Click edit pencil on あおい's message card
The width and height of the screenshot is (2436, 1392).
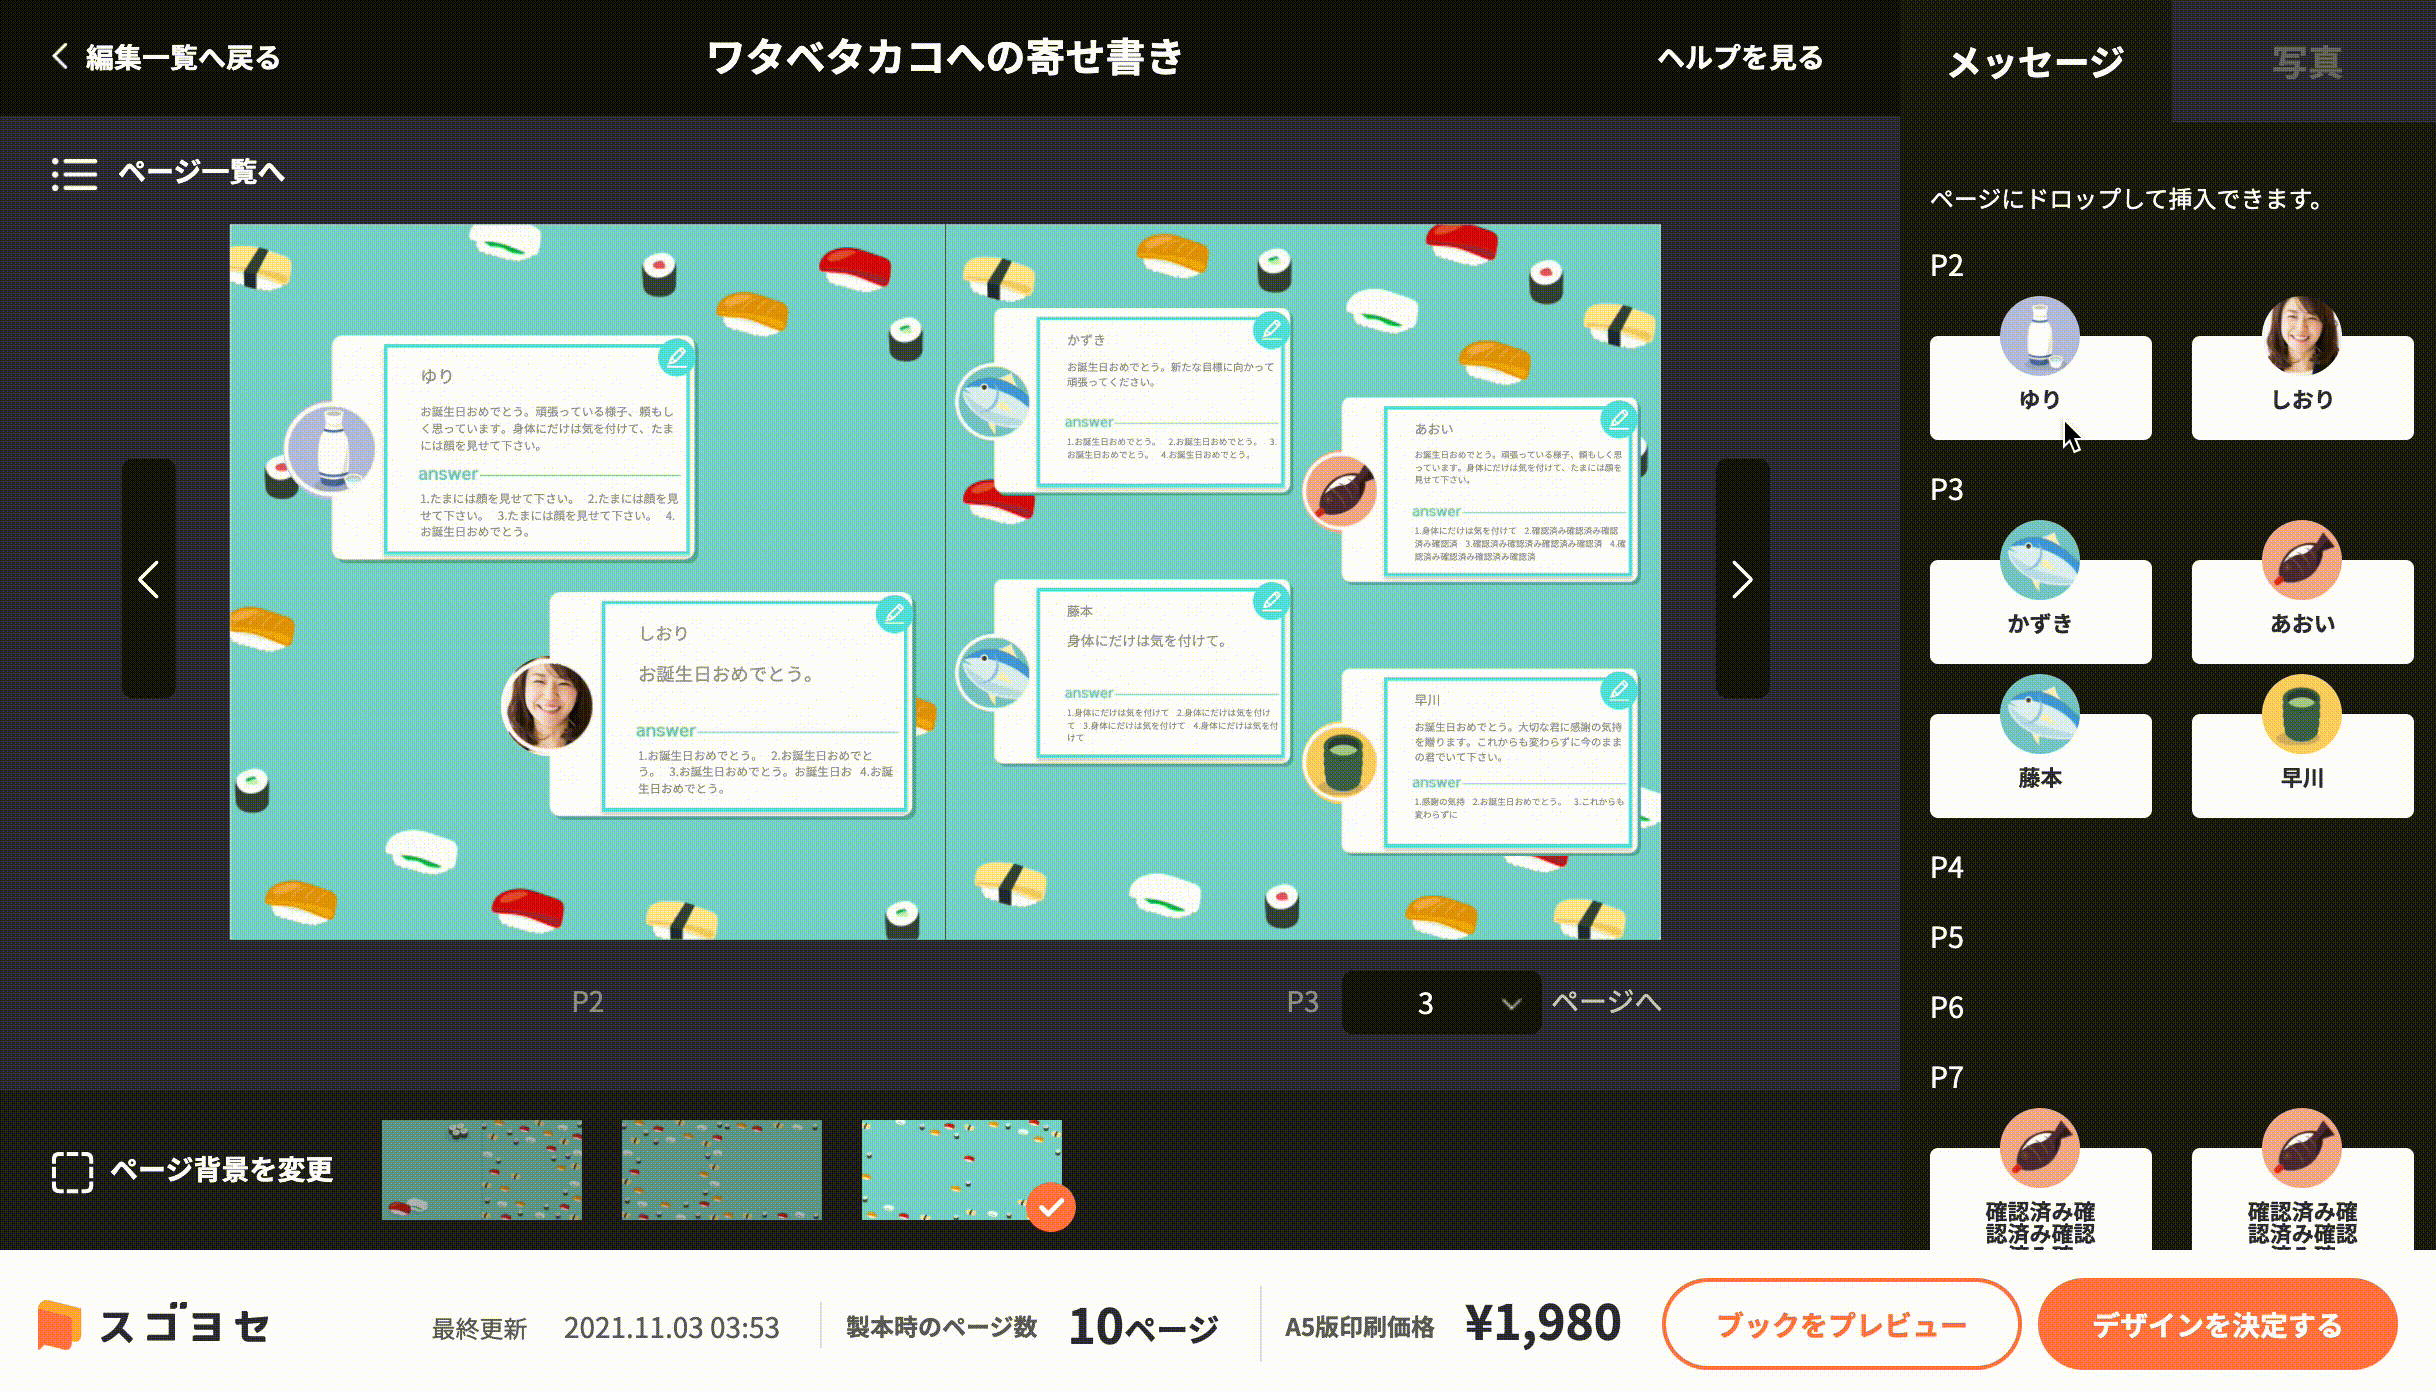click(x=1618, y=419)
